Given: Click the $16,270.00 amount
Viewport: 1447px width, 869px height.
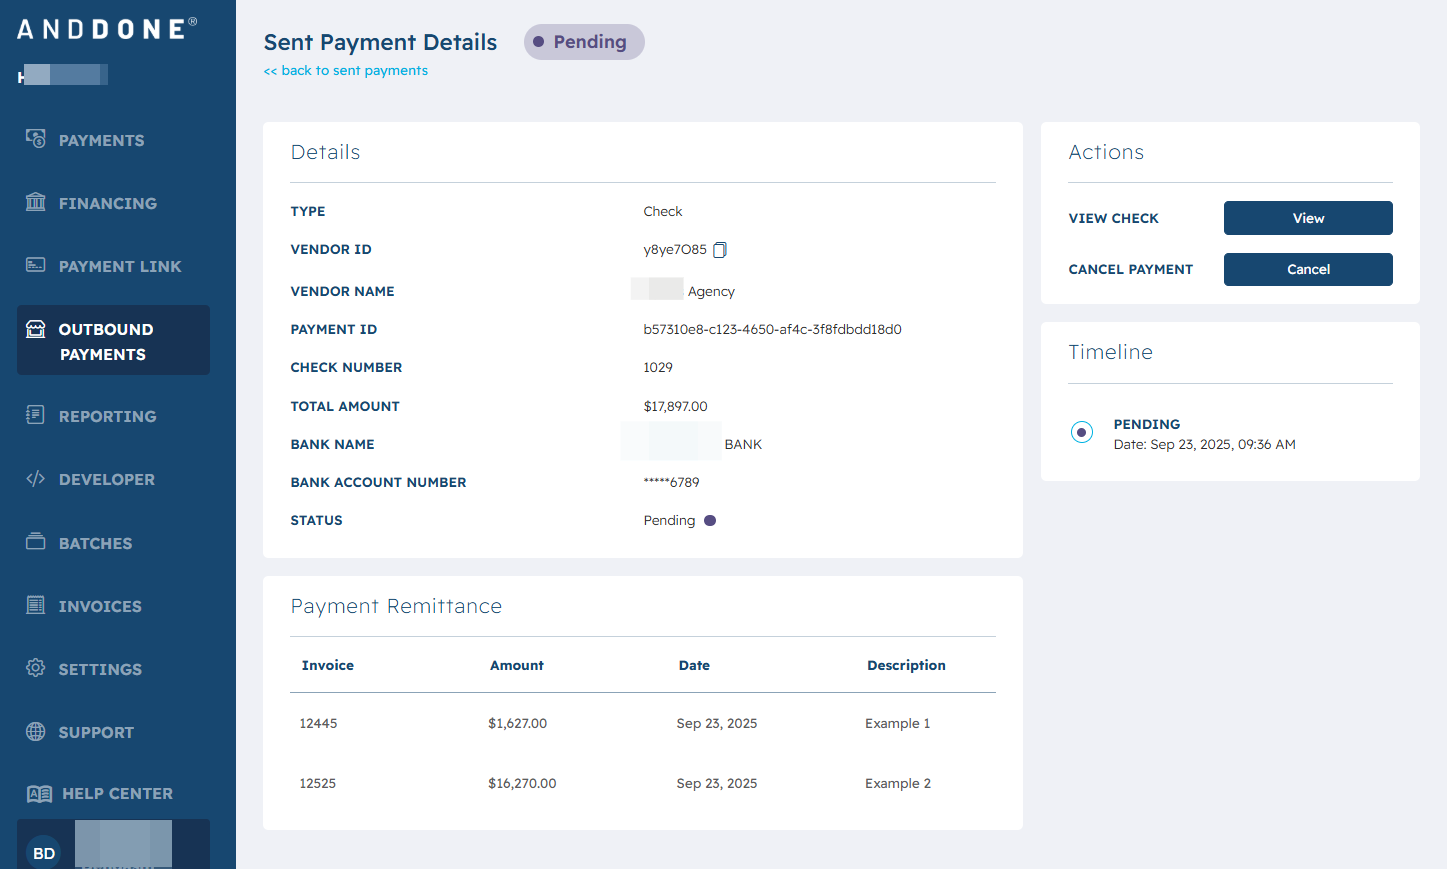Looking at the screenshot, I should coord(522,783).
